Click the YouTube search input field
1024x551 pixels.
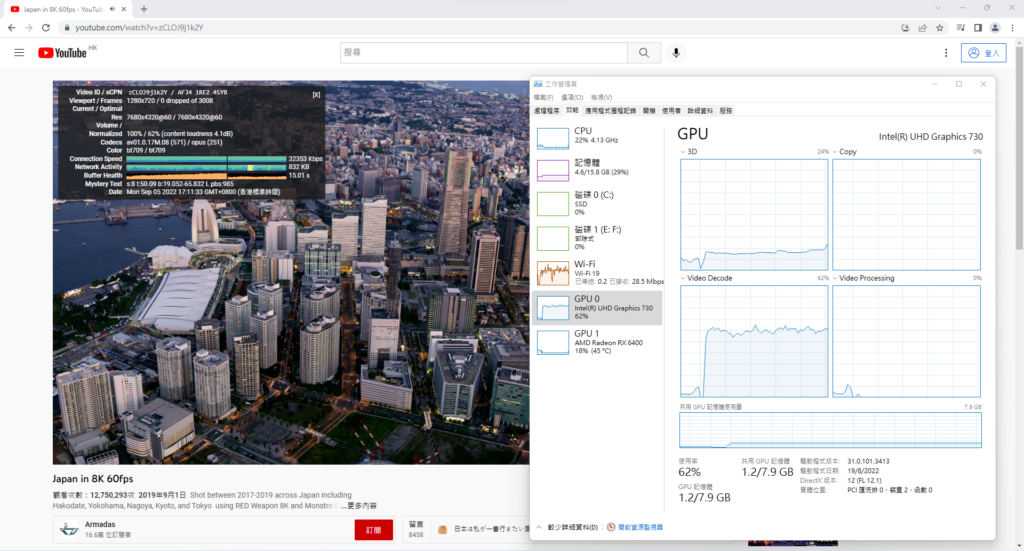coord(483,52)
